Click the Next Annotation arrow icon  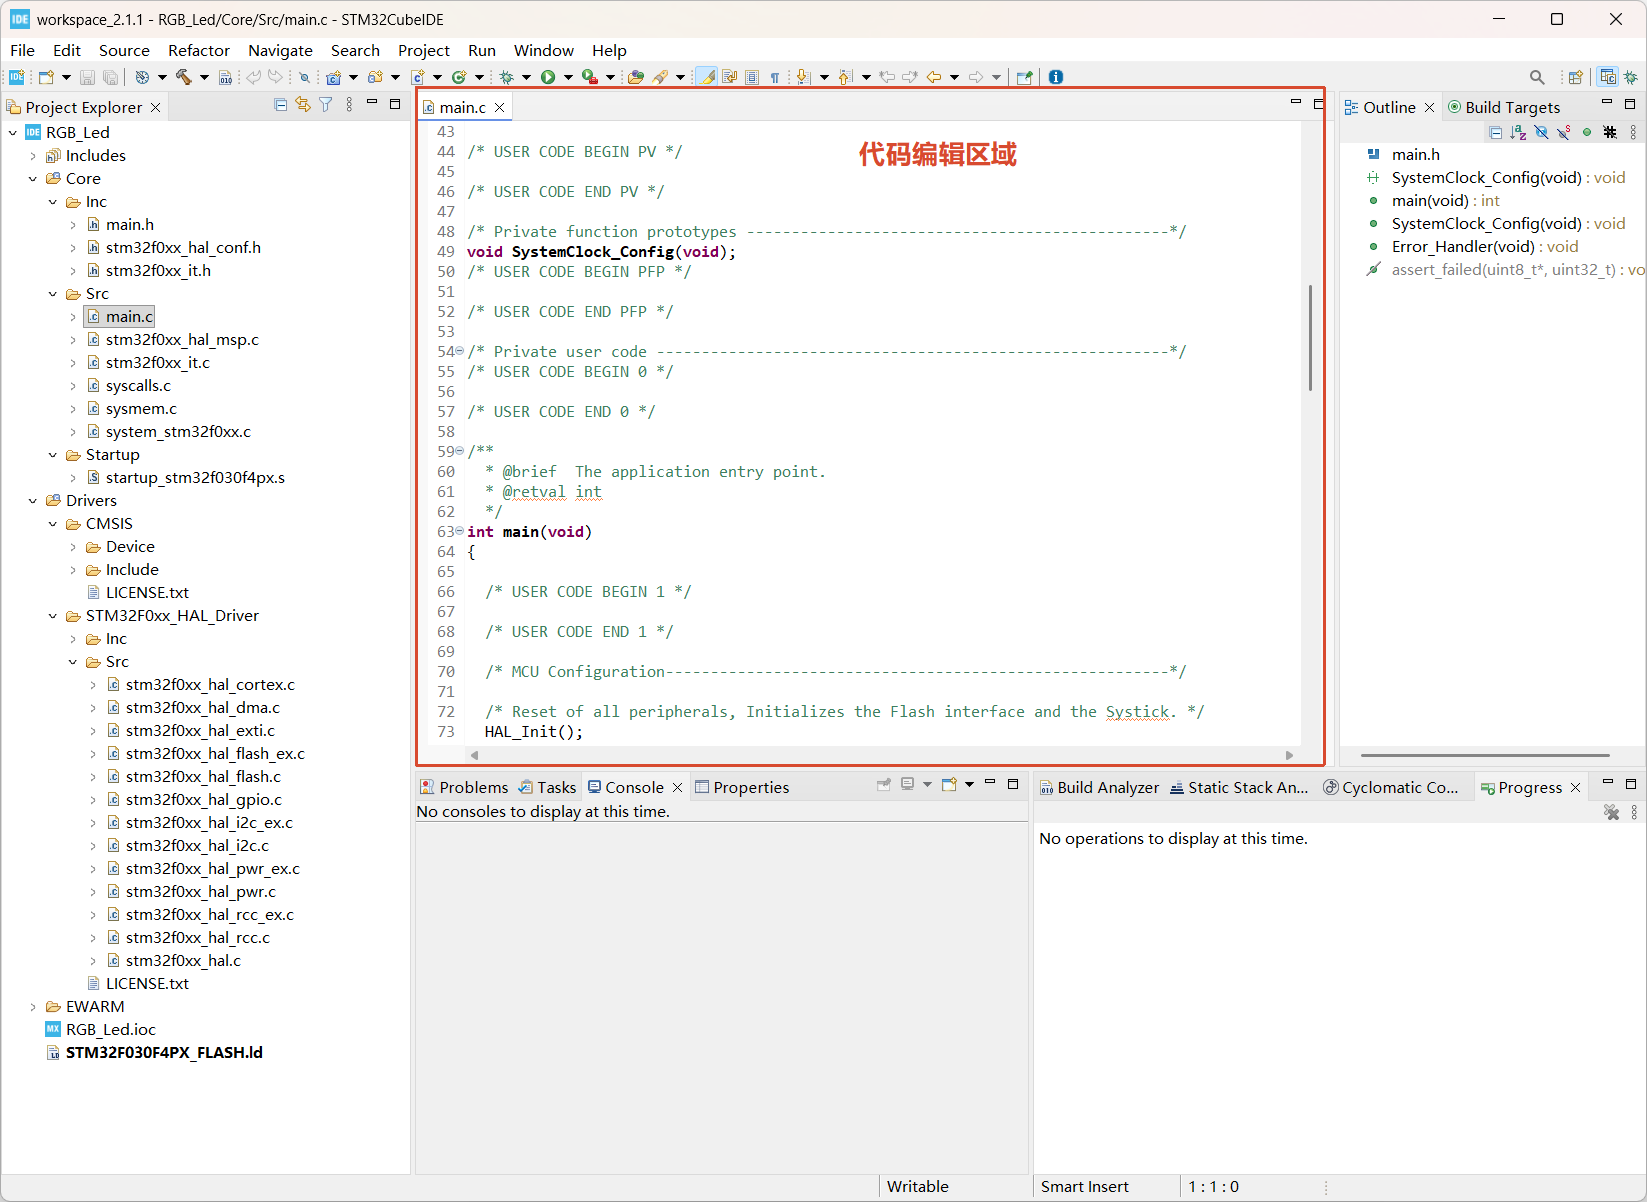pos(802,77)
